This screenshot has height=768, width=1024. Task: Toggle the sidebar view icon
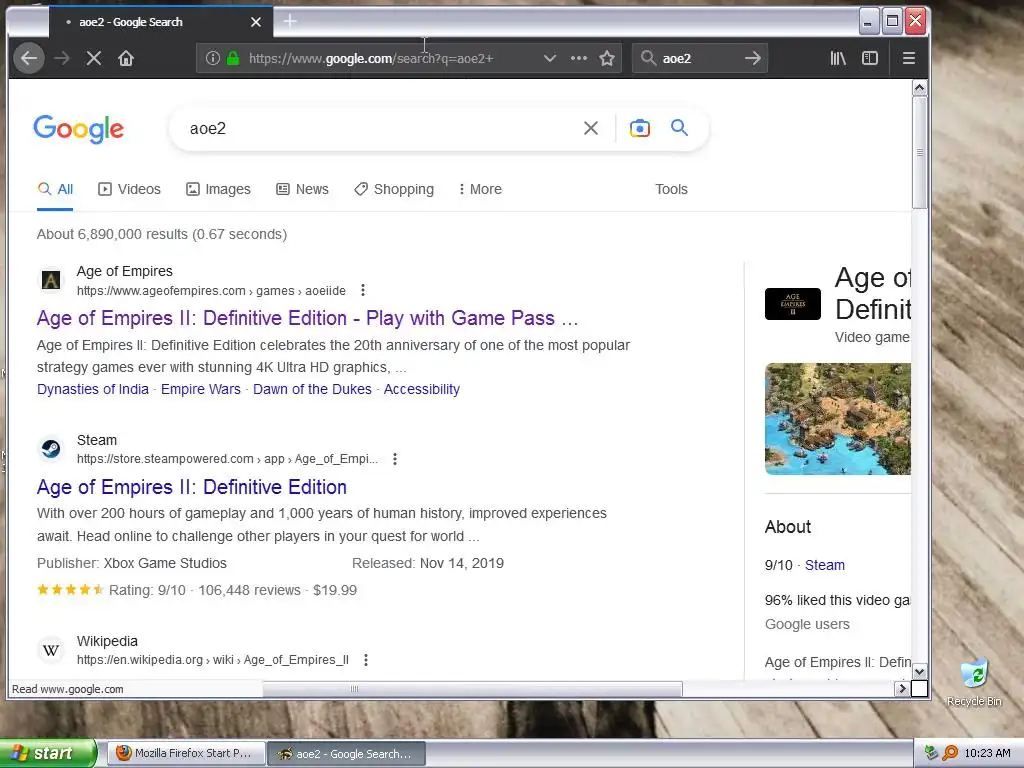870,58
